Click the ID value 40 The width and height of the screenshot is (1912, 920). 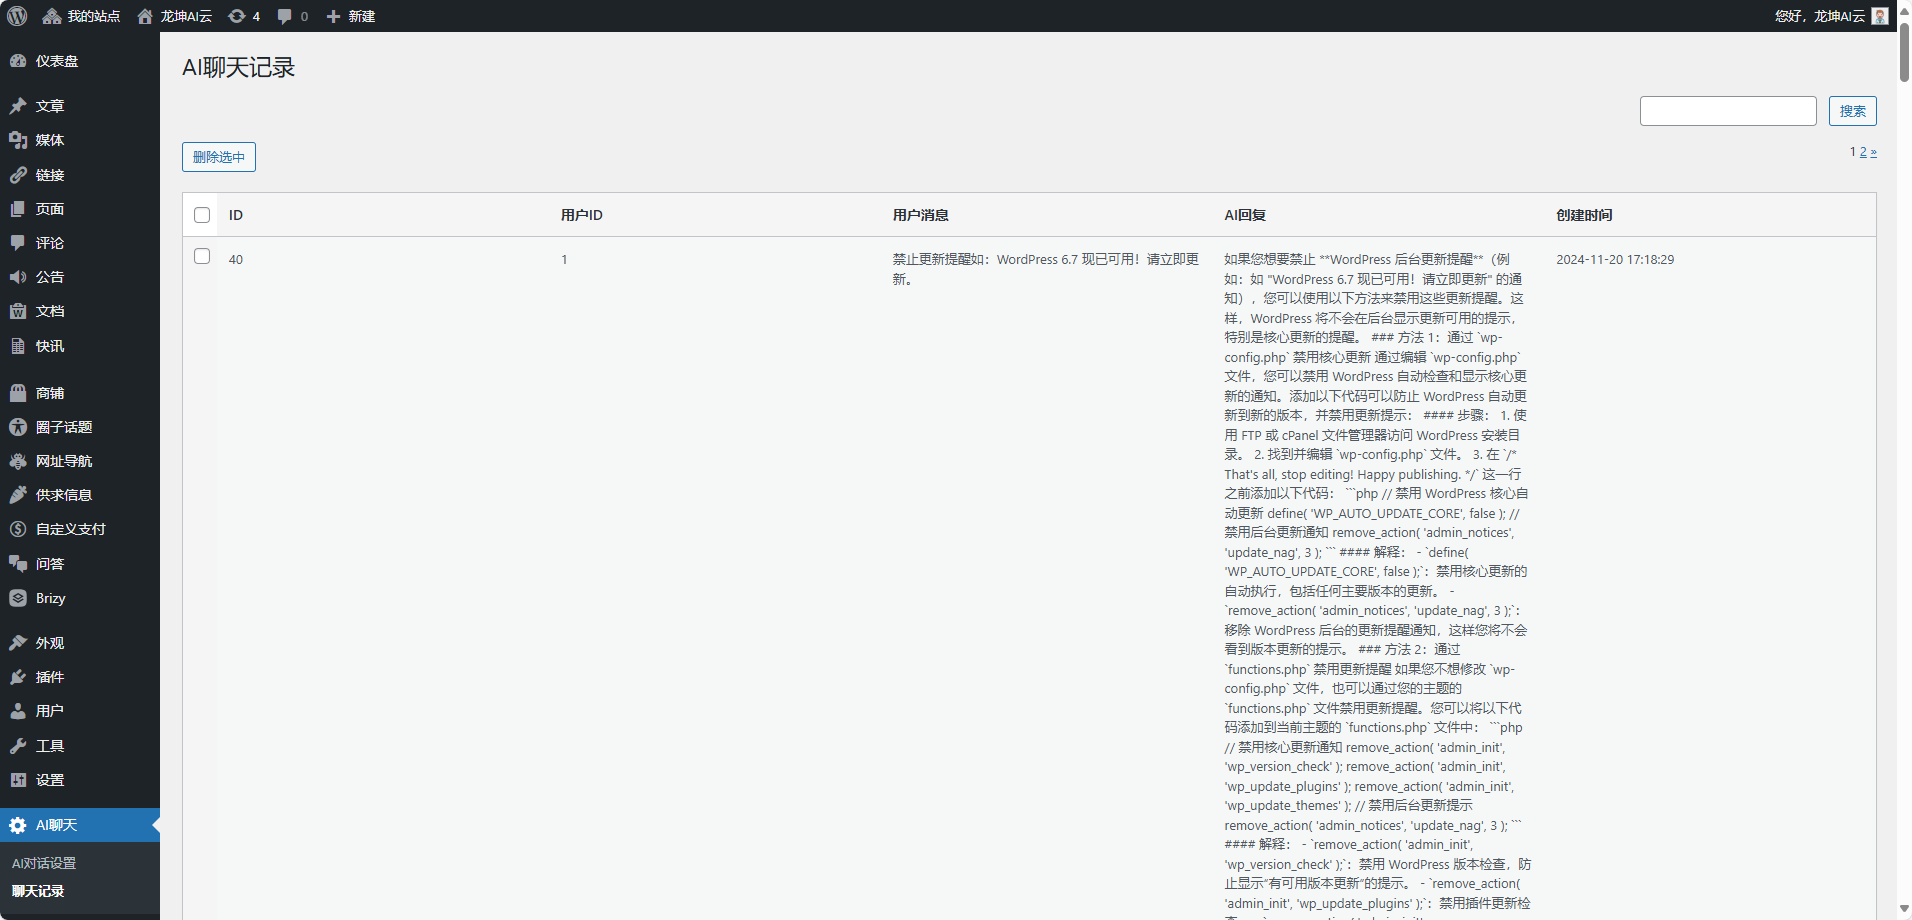coord(236,259)
